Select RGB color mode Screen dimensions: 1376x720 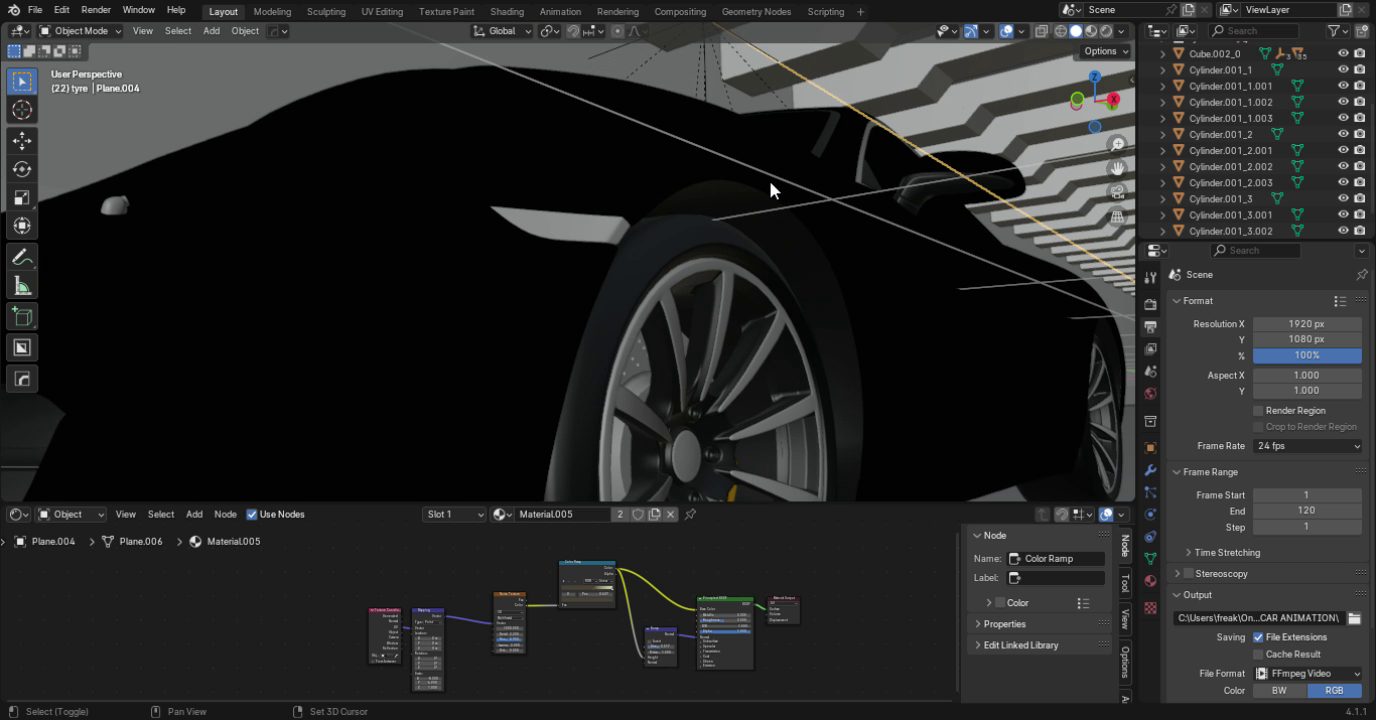(x=1335, y=691)
